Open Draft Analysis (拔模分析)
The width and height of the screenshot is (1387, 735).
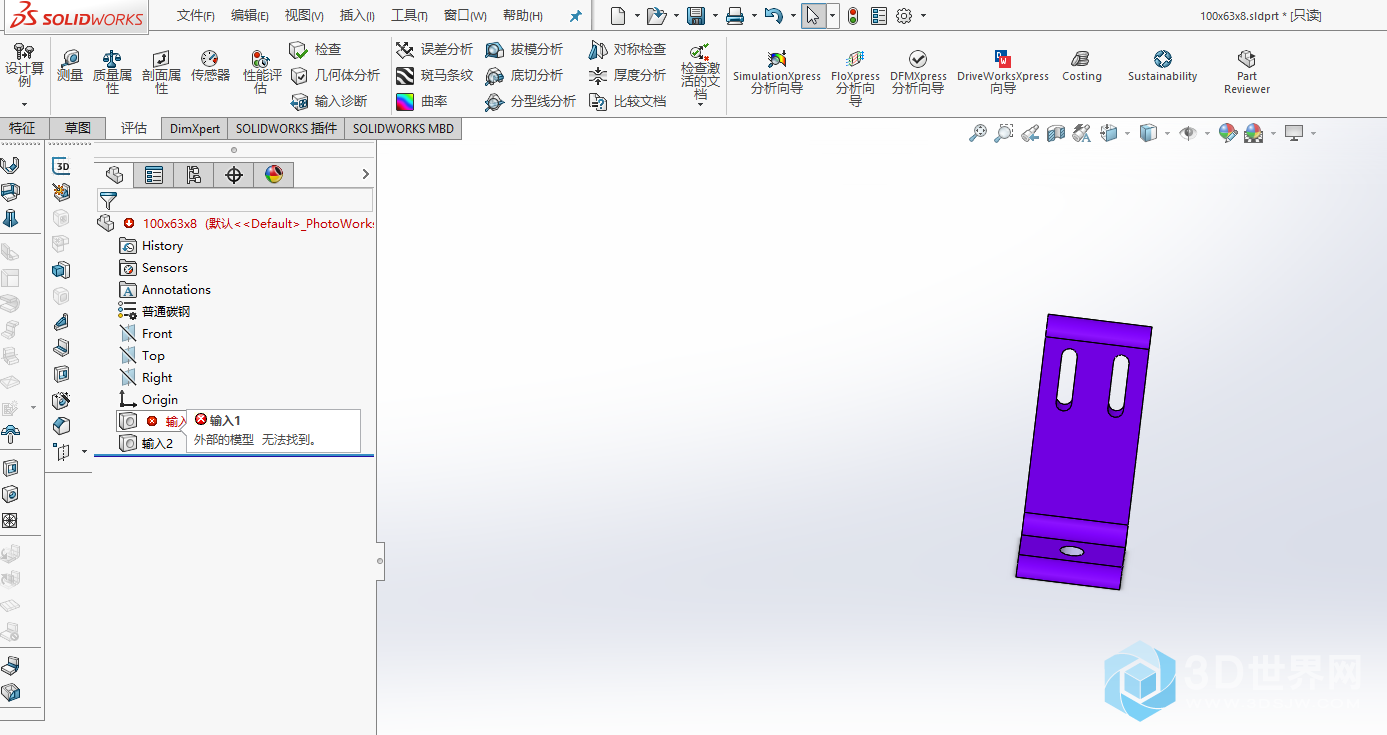(x=524, y=49)
